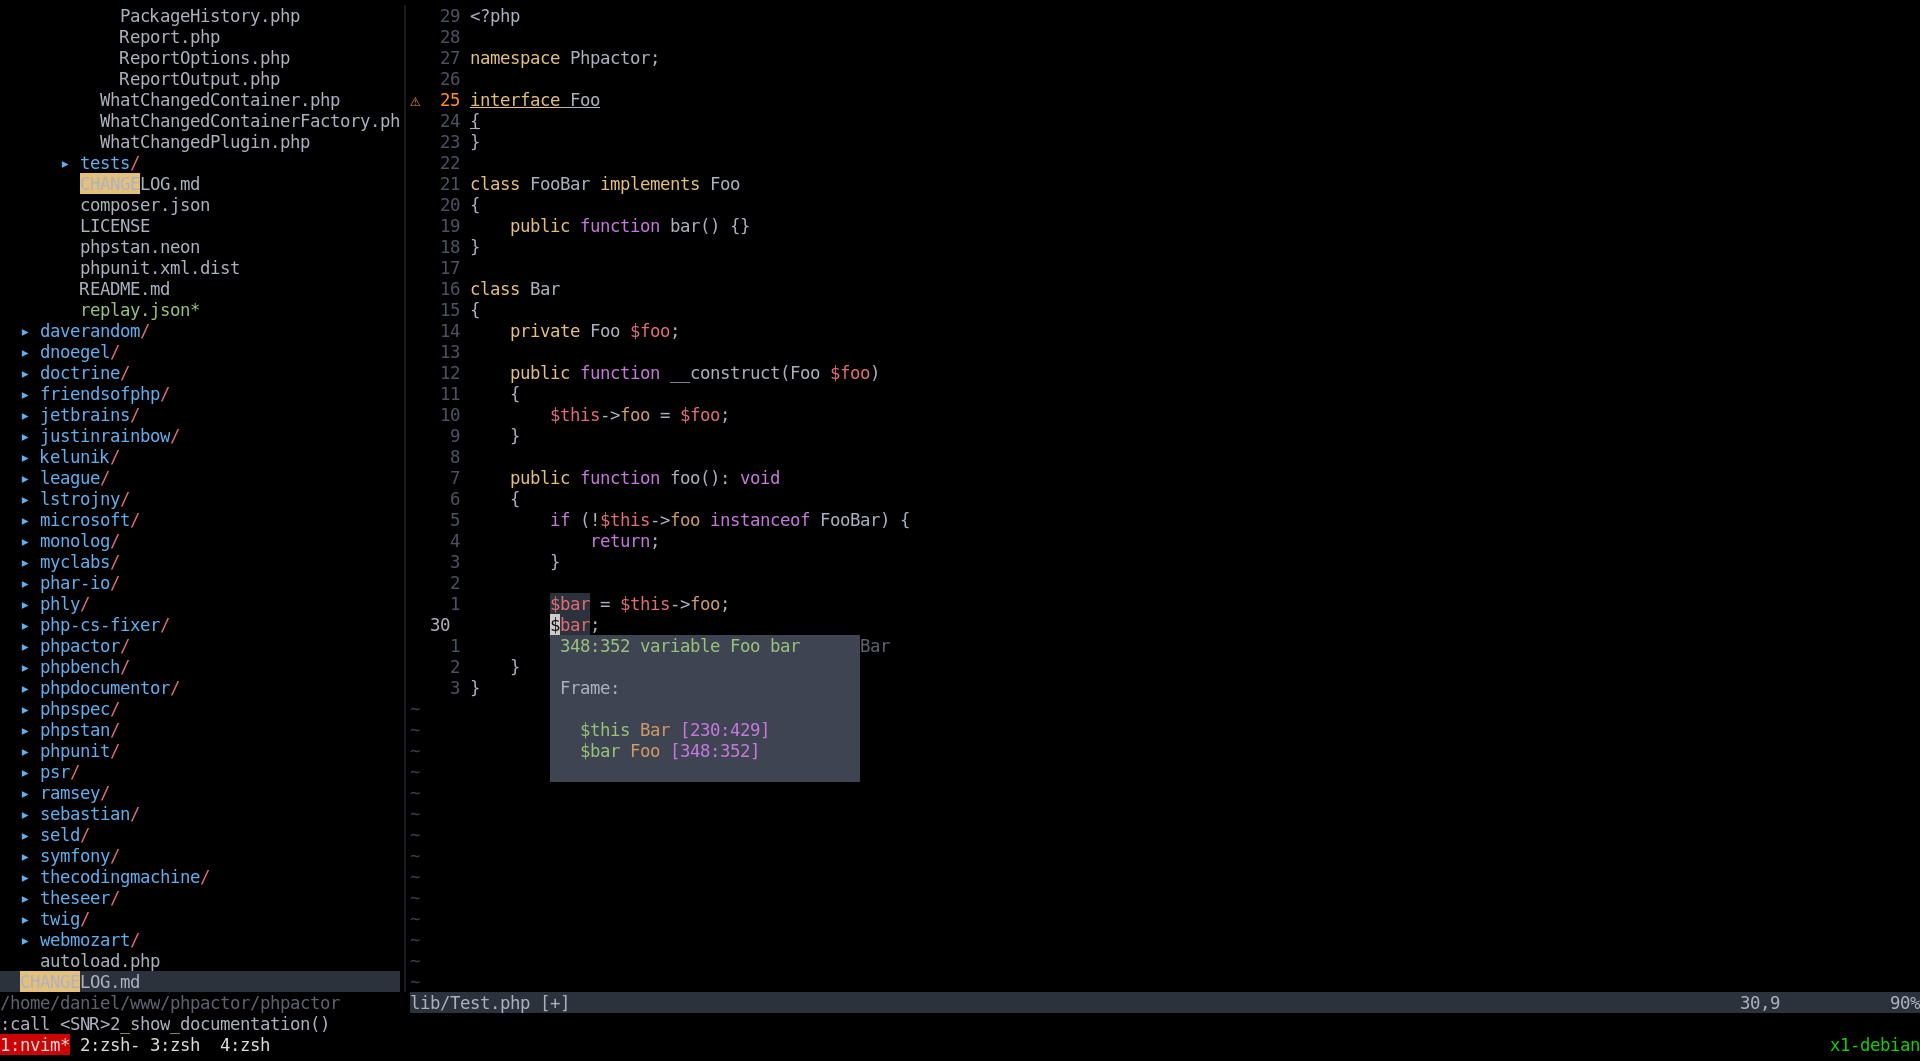Open the webmozart/ folder
Viewport: 1920px width, 1061px height.
tap(90, 940)
